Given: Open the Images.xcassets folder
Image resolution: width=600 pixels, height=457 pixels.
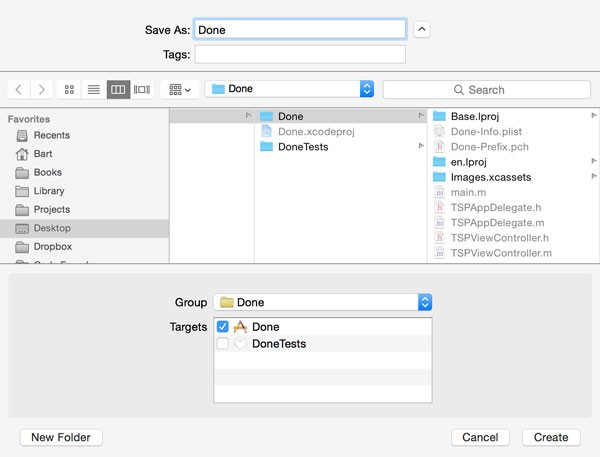Looking at the screenshot, I should pos(513,177).
